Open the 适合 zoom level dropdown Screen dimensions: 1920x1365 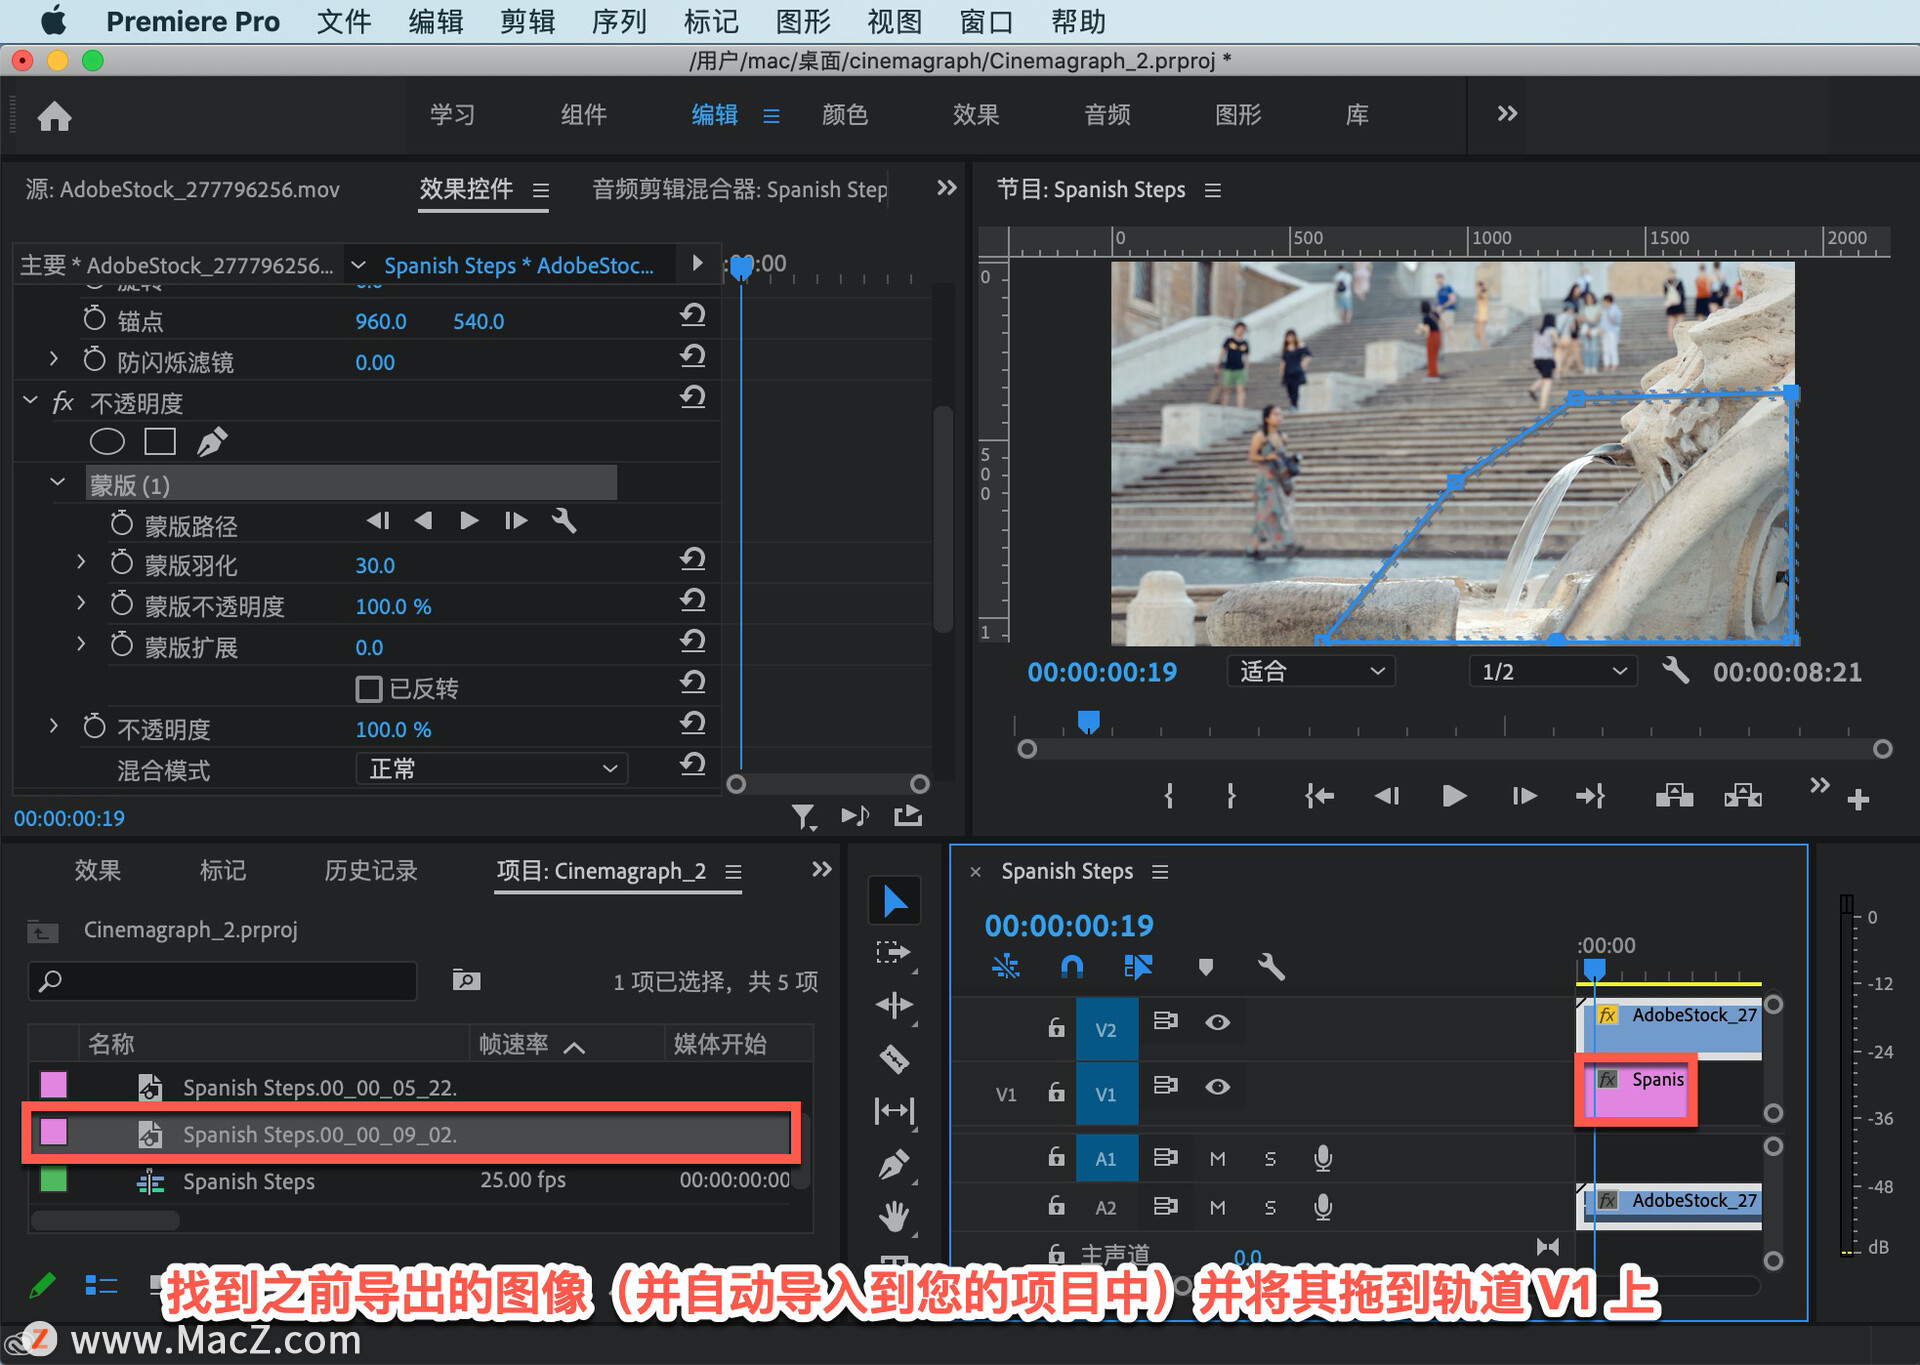[x=1311, y=671]
